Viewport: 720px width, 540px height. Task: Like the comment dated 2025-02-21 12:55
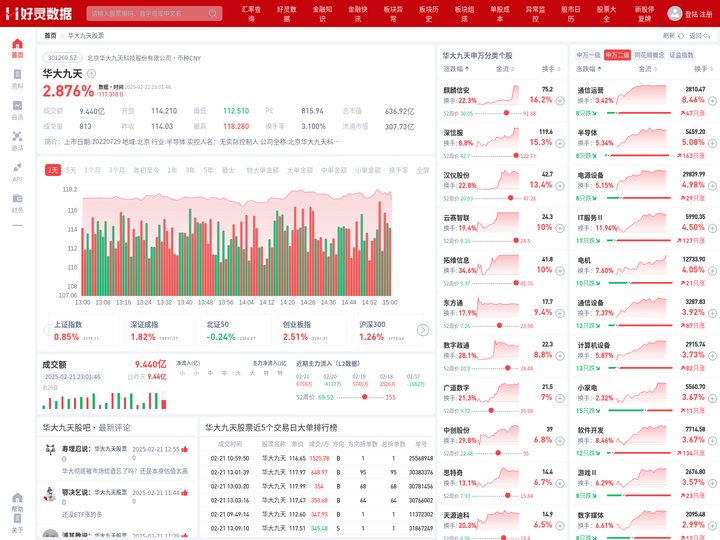click(185, 449)
